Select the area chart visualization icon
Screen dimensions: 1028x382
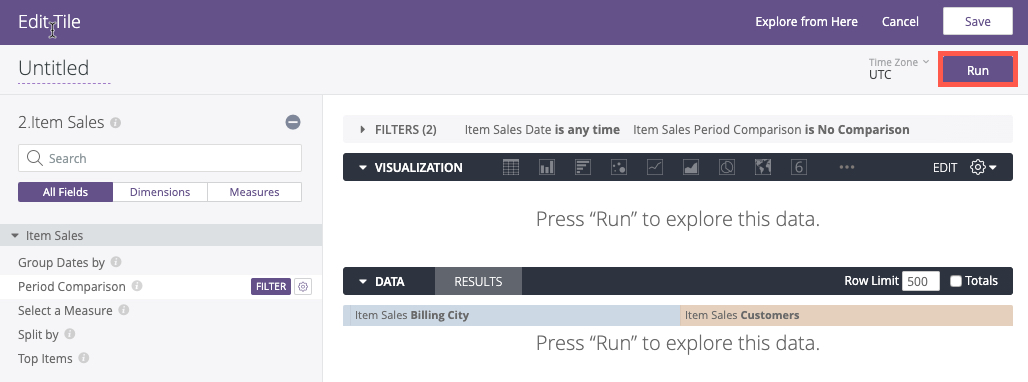(x=690, y=167)
